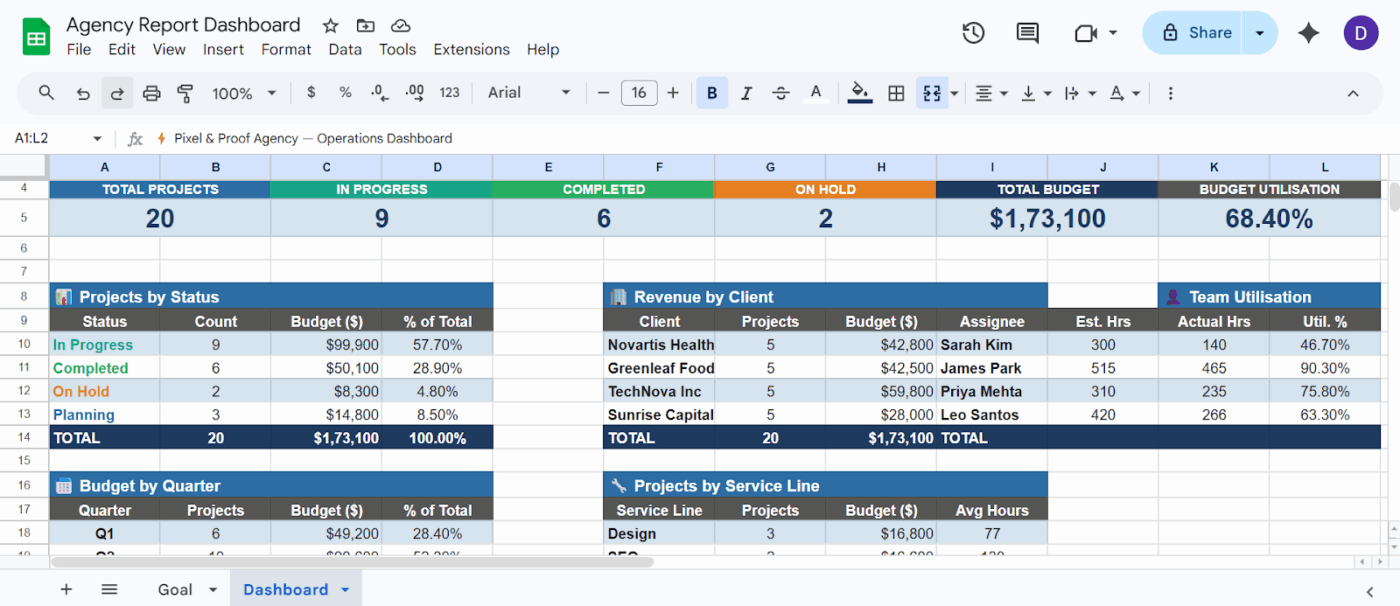
Task: Open the Borders menu icon
Action: tap(895, 92)
